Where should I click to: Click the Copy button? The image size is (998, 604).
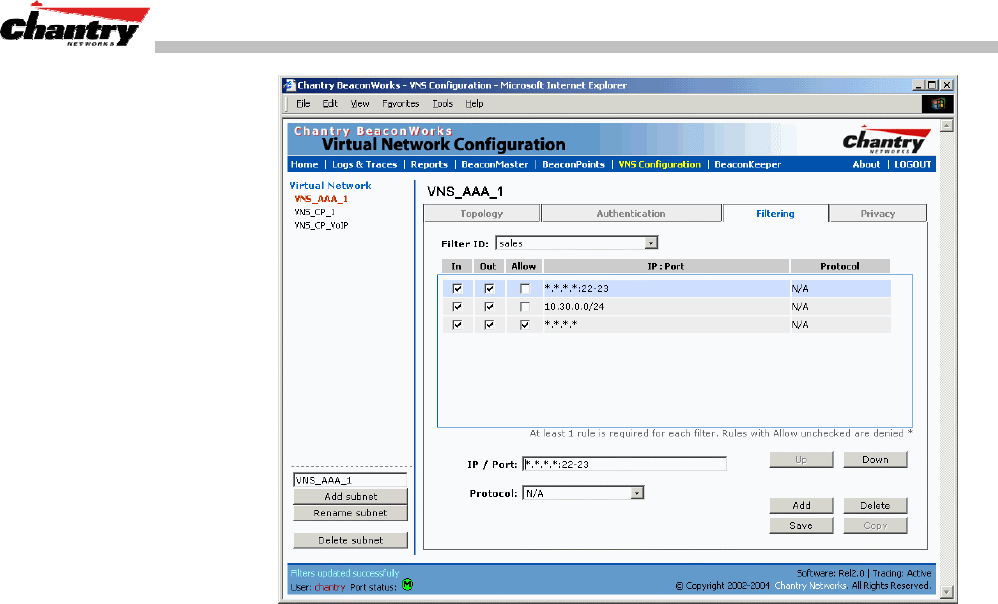click(875, 526)
